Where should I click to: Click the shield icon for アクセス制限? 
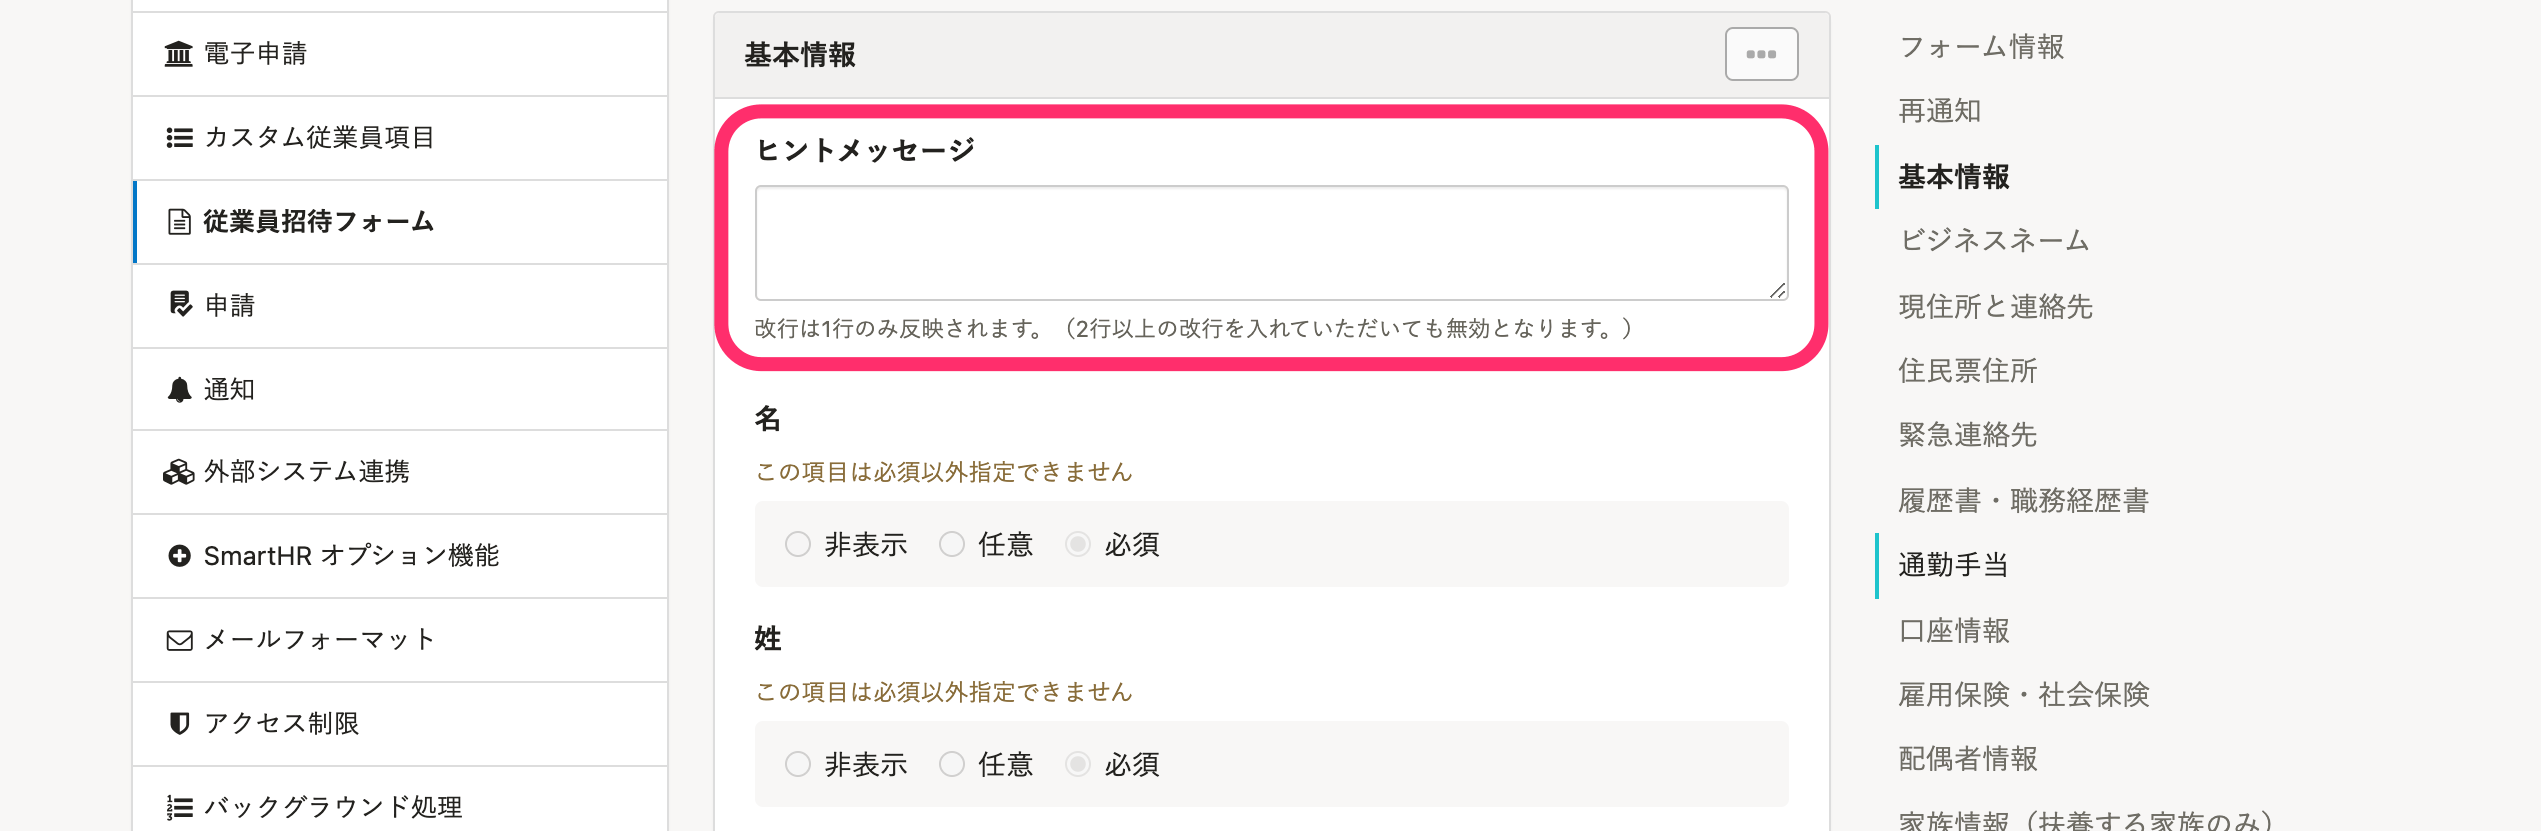point(180,724)
